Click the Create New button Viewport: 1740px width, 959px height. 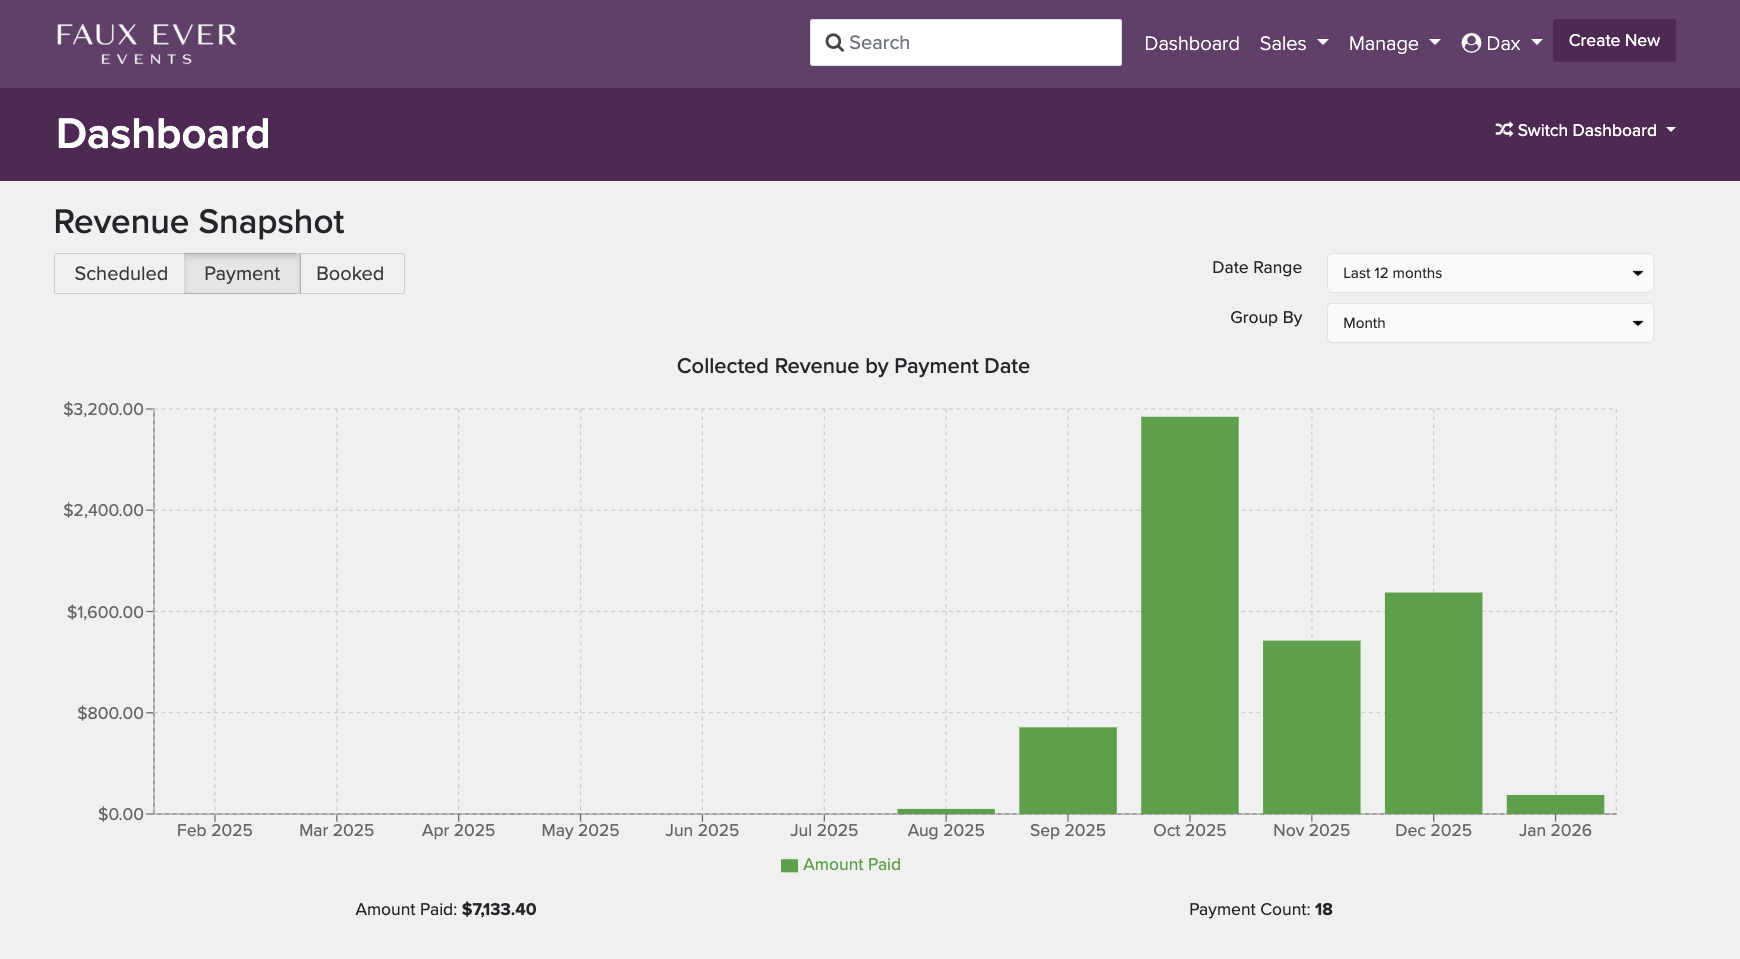pos(1614,41)
